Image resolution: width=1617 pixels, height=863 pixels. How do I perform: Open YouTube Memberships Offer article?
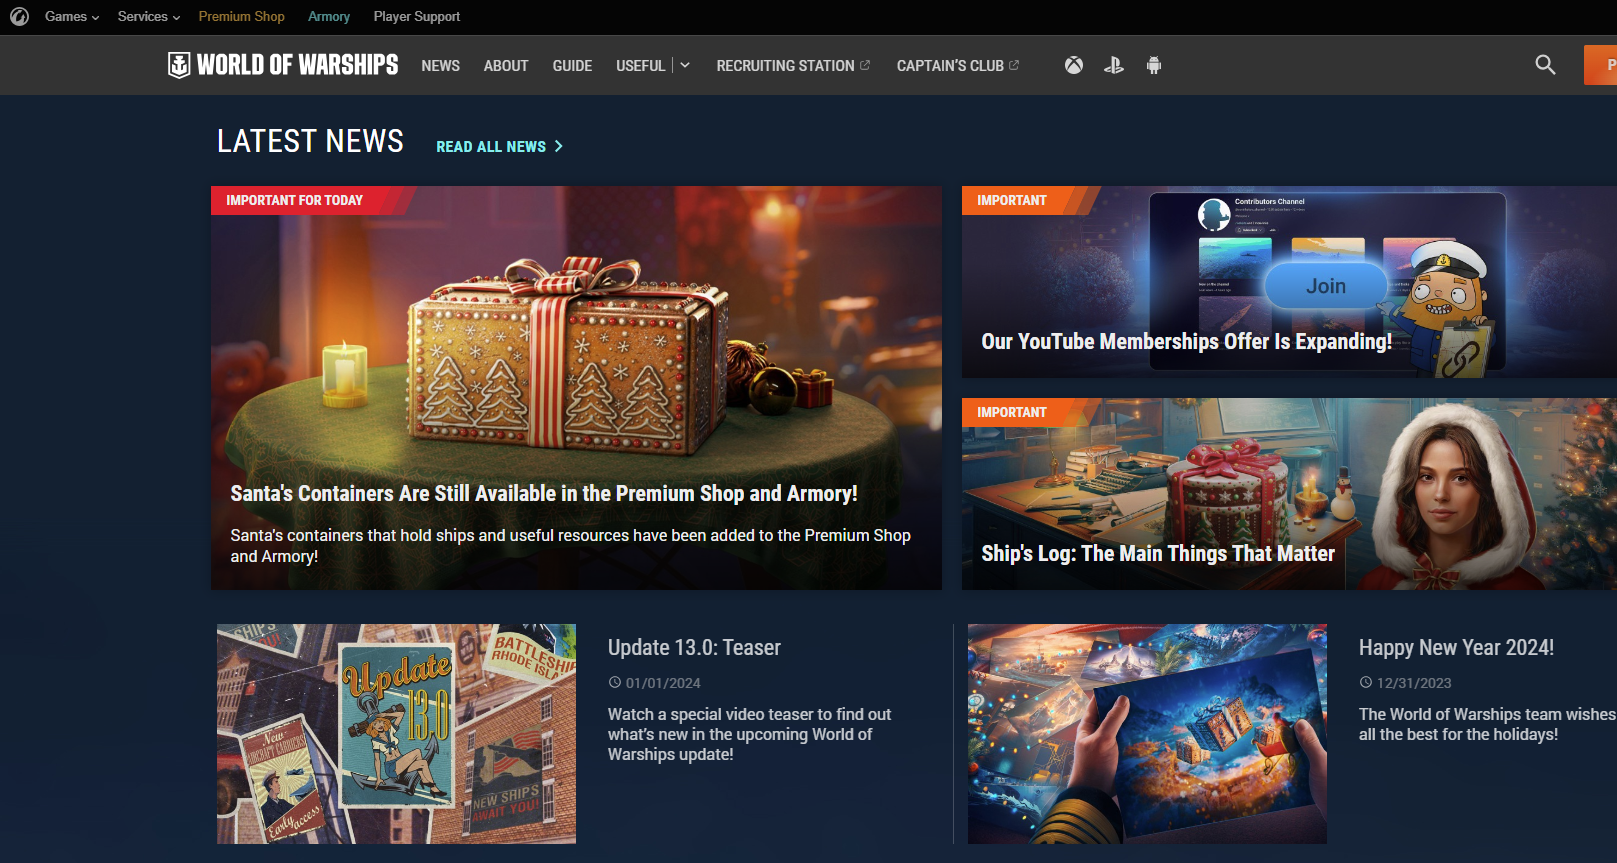(1289, 282)
